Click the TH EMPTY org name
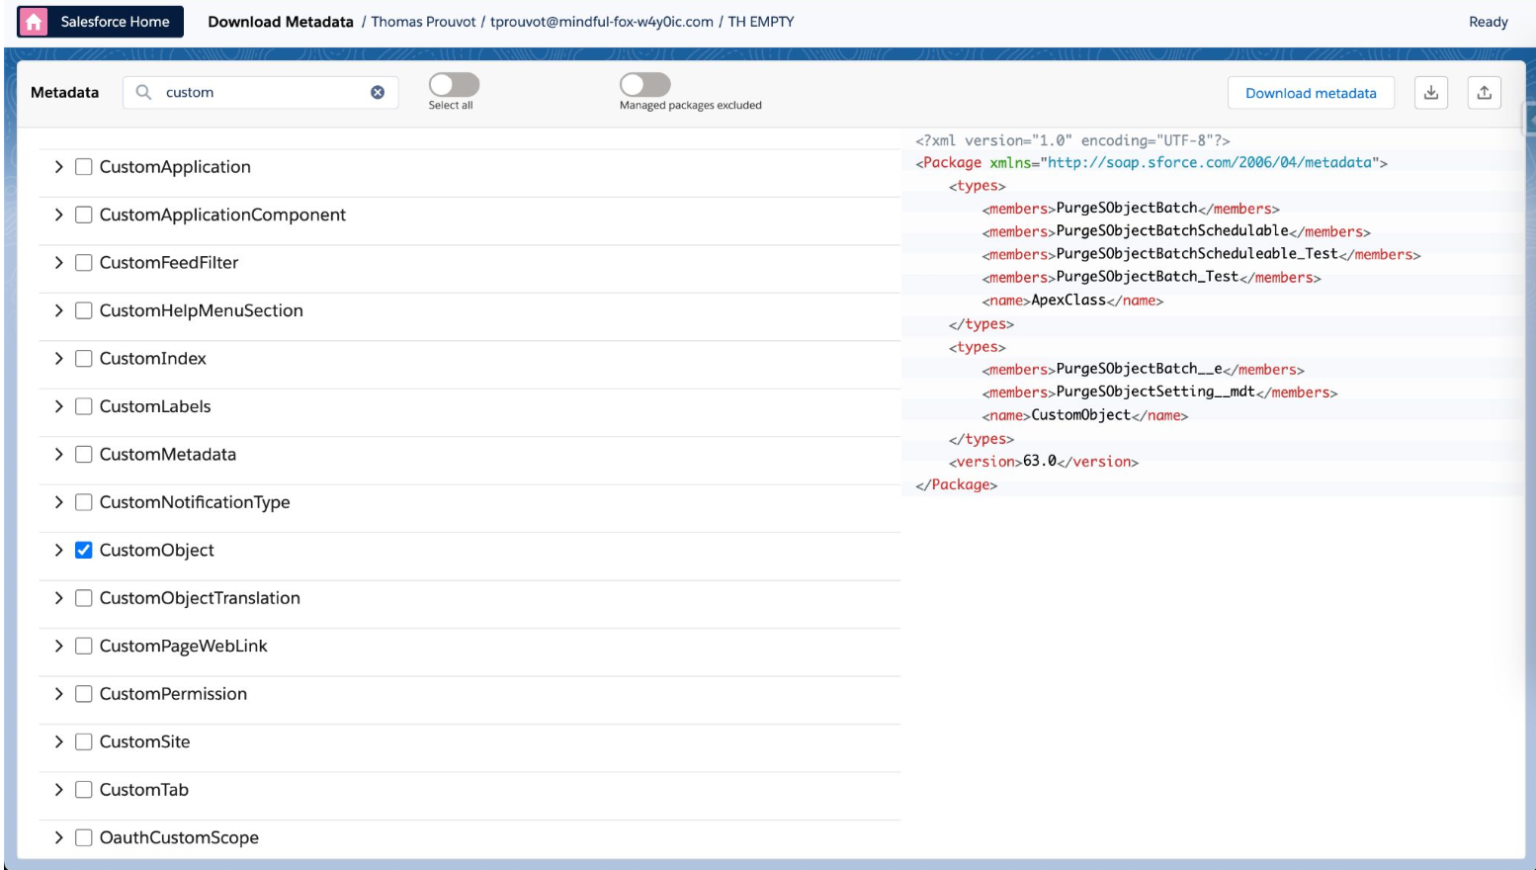Screen dimensions: 1536x870 coord(760,22)
